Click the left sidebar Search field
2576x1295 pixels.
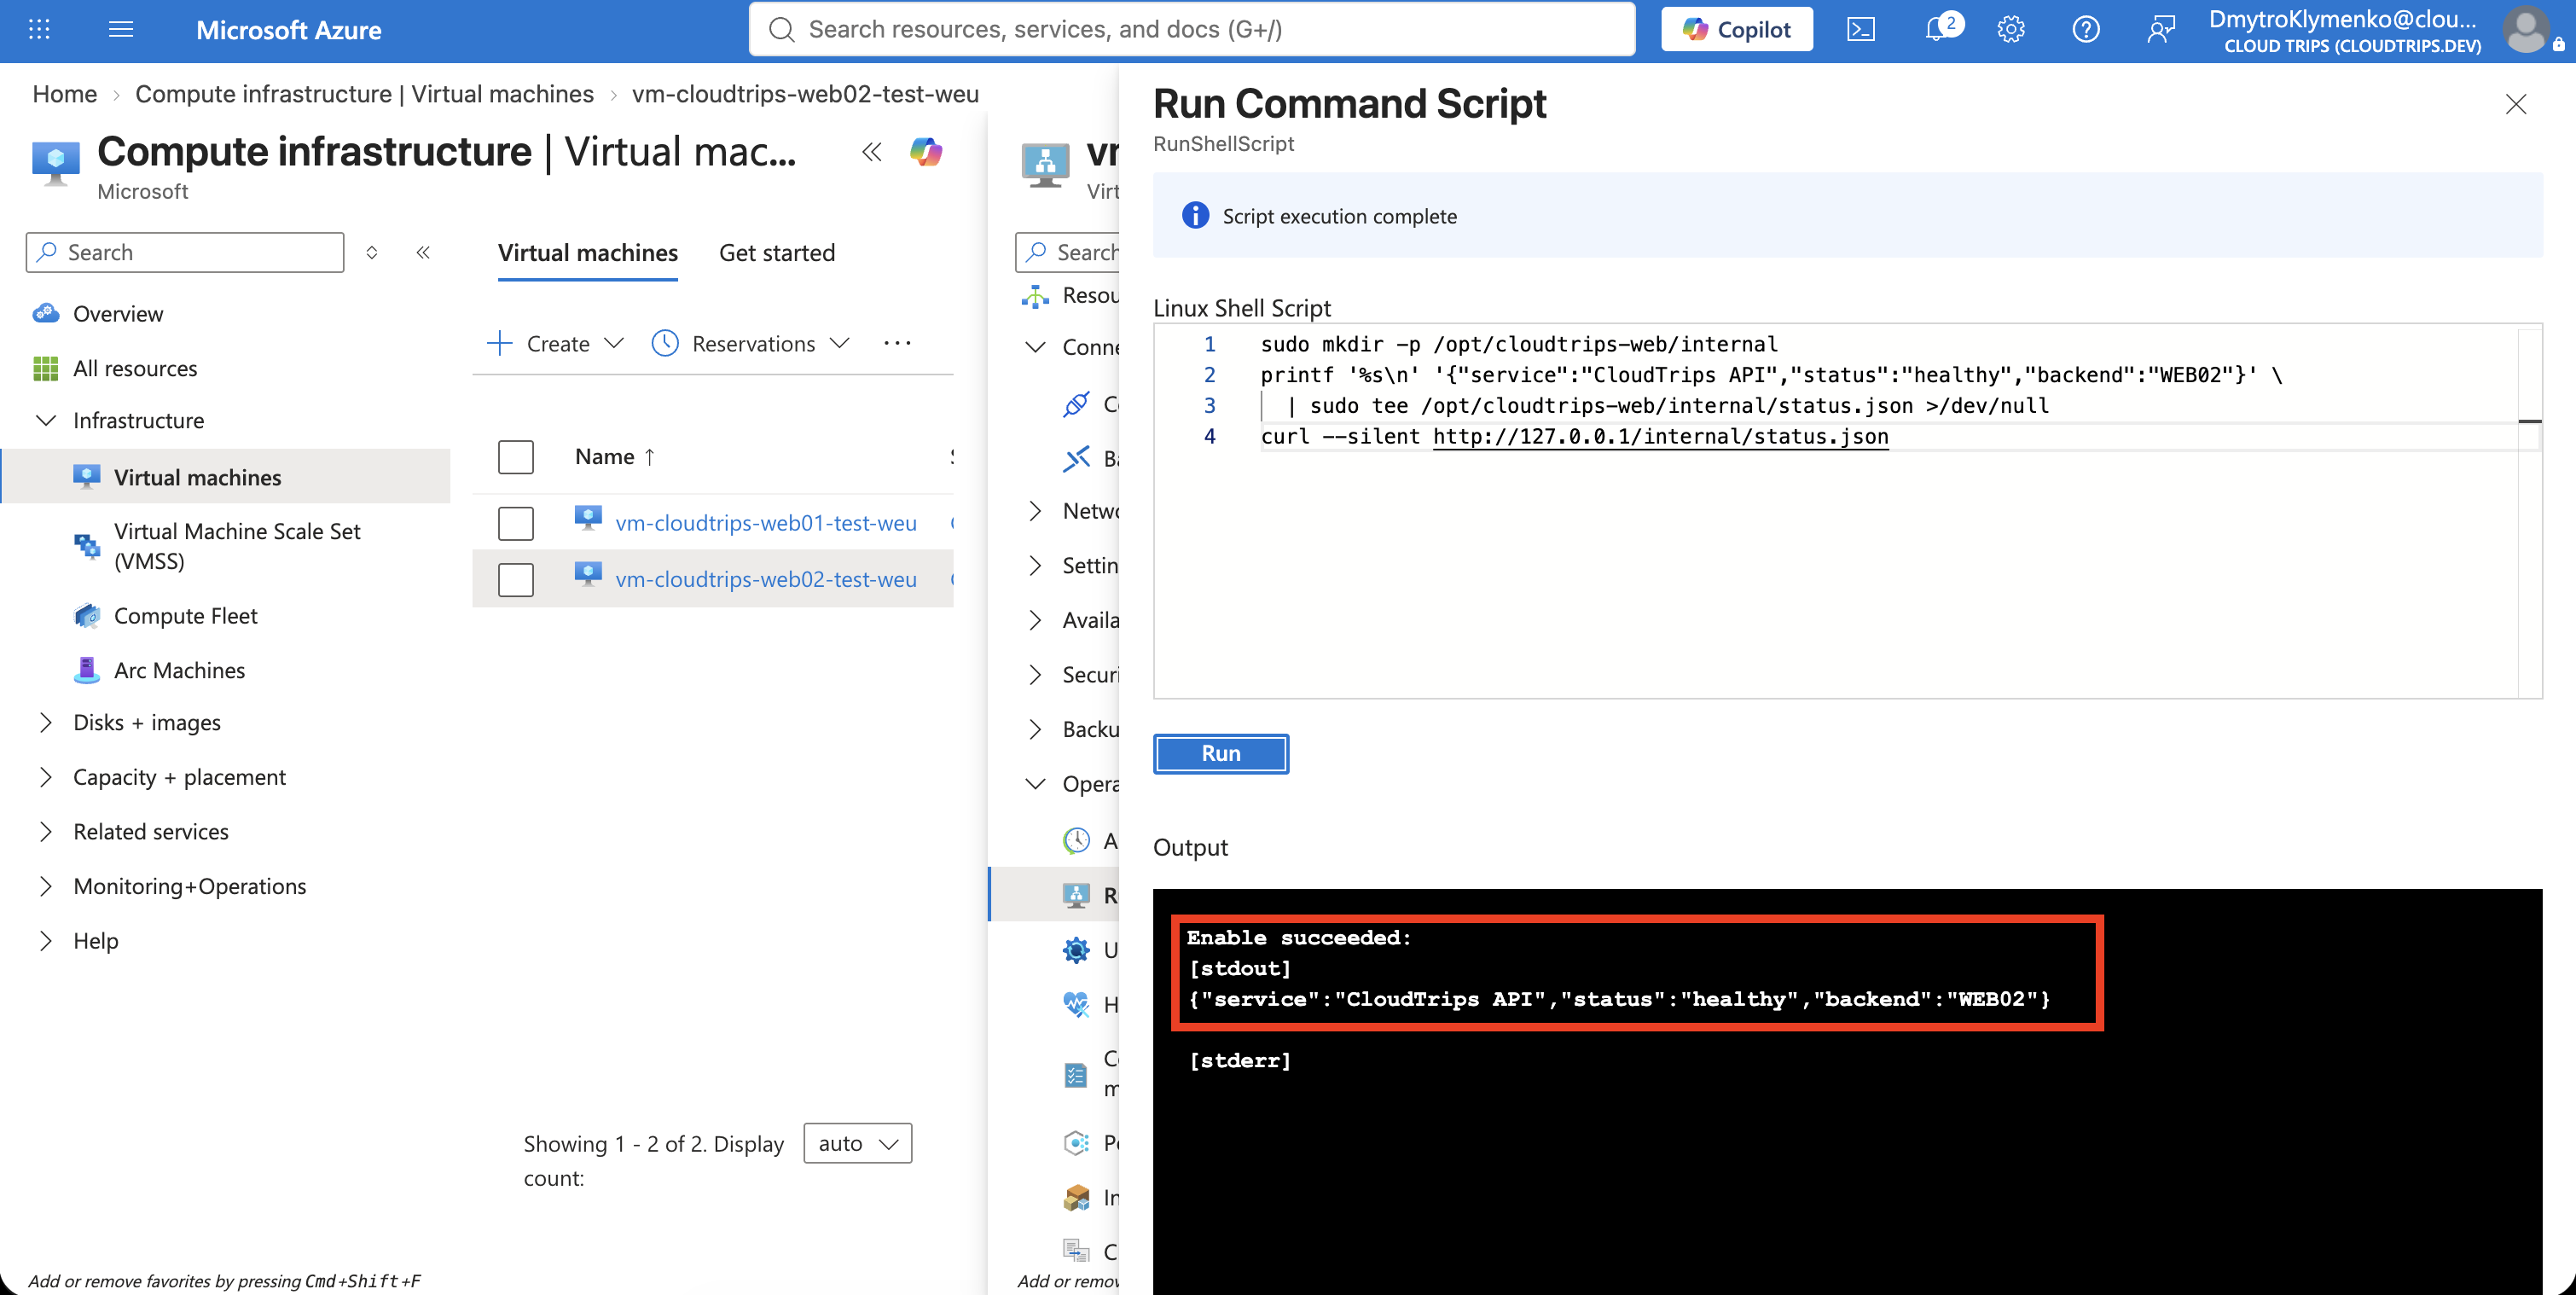pos(185,252)
